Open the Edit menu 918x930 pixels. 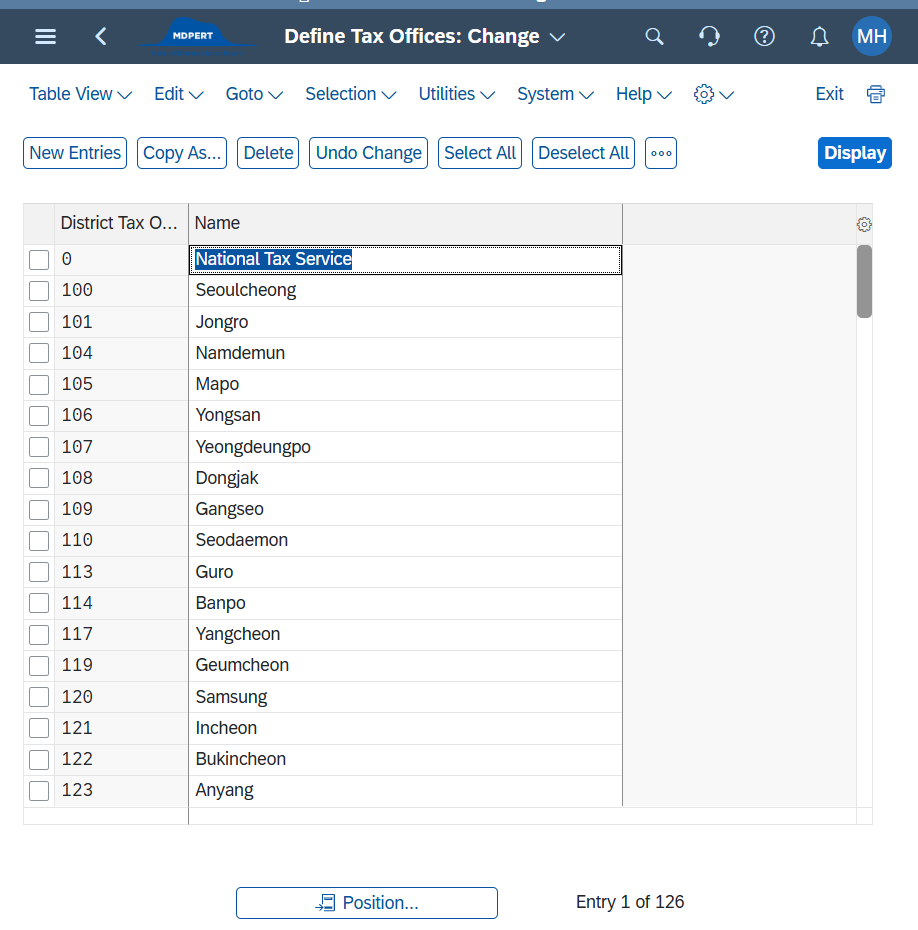(x=178, y=94)
